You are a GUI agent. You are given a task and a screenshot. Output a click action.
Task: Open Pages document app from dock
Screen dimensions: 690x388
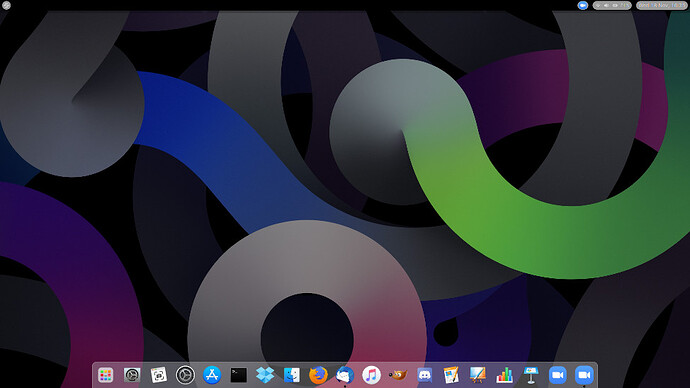[451, 375]
